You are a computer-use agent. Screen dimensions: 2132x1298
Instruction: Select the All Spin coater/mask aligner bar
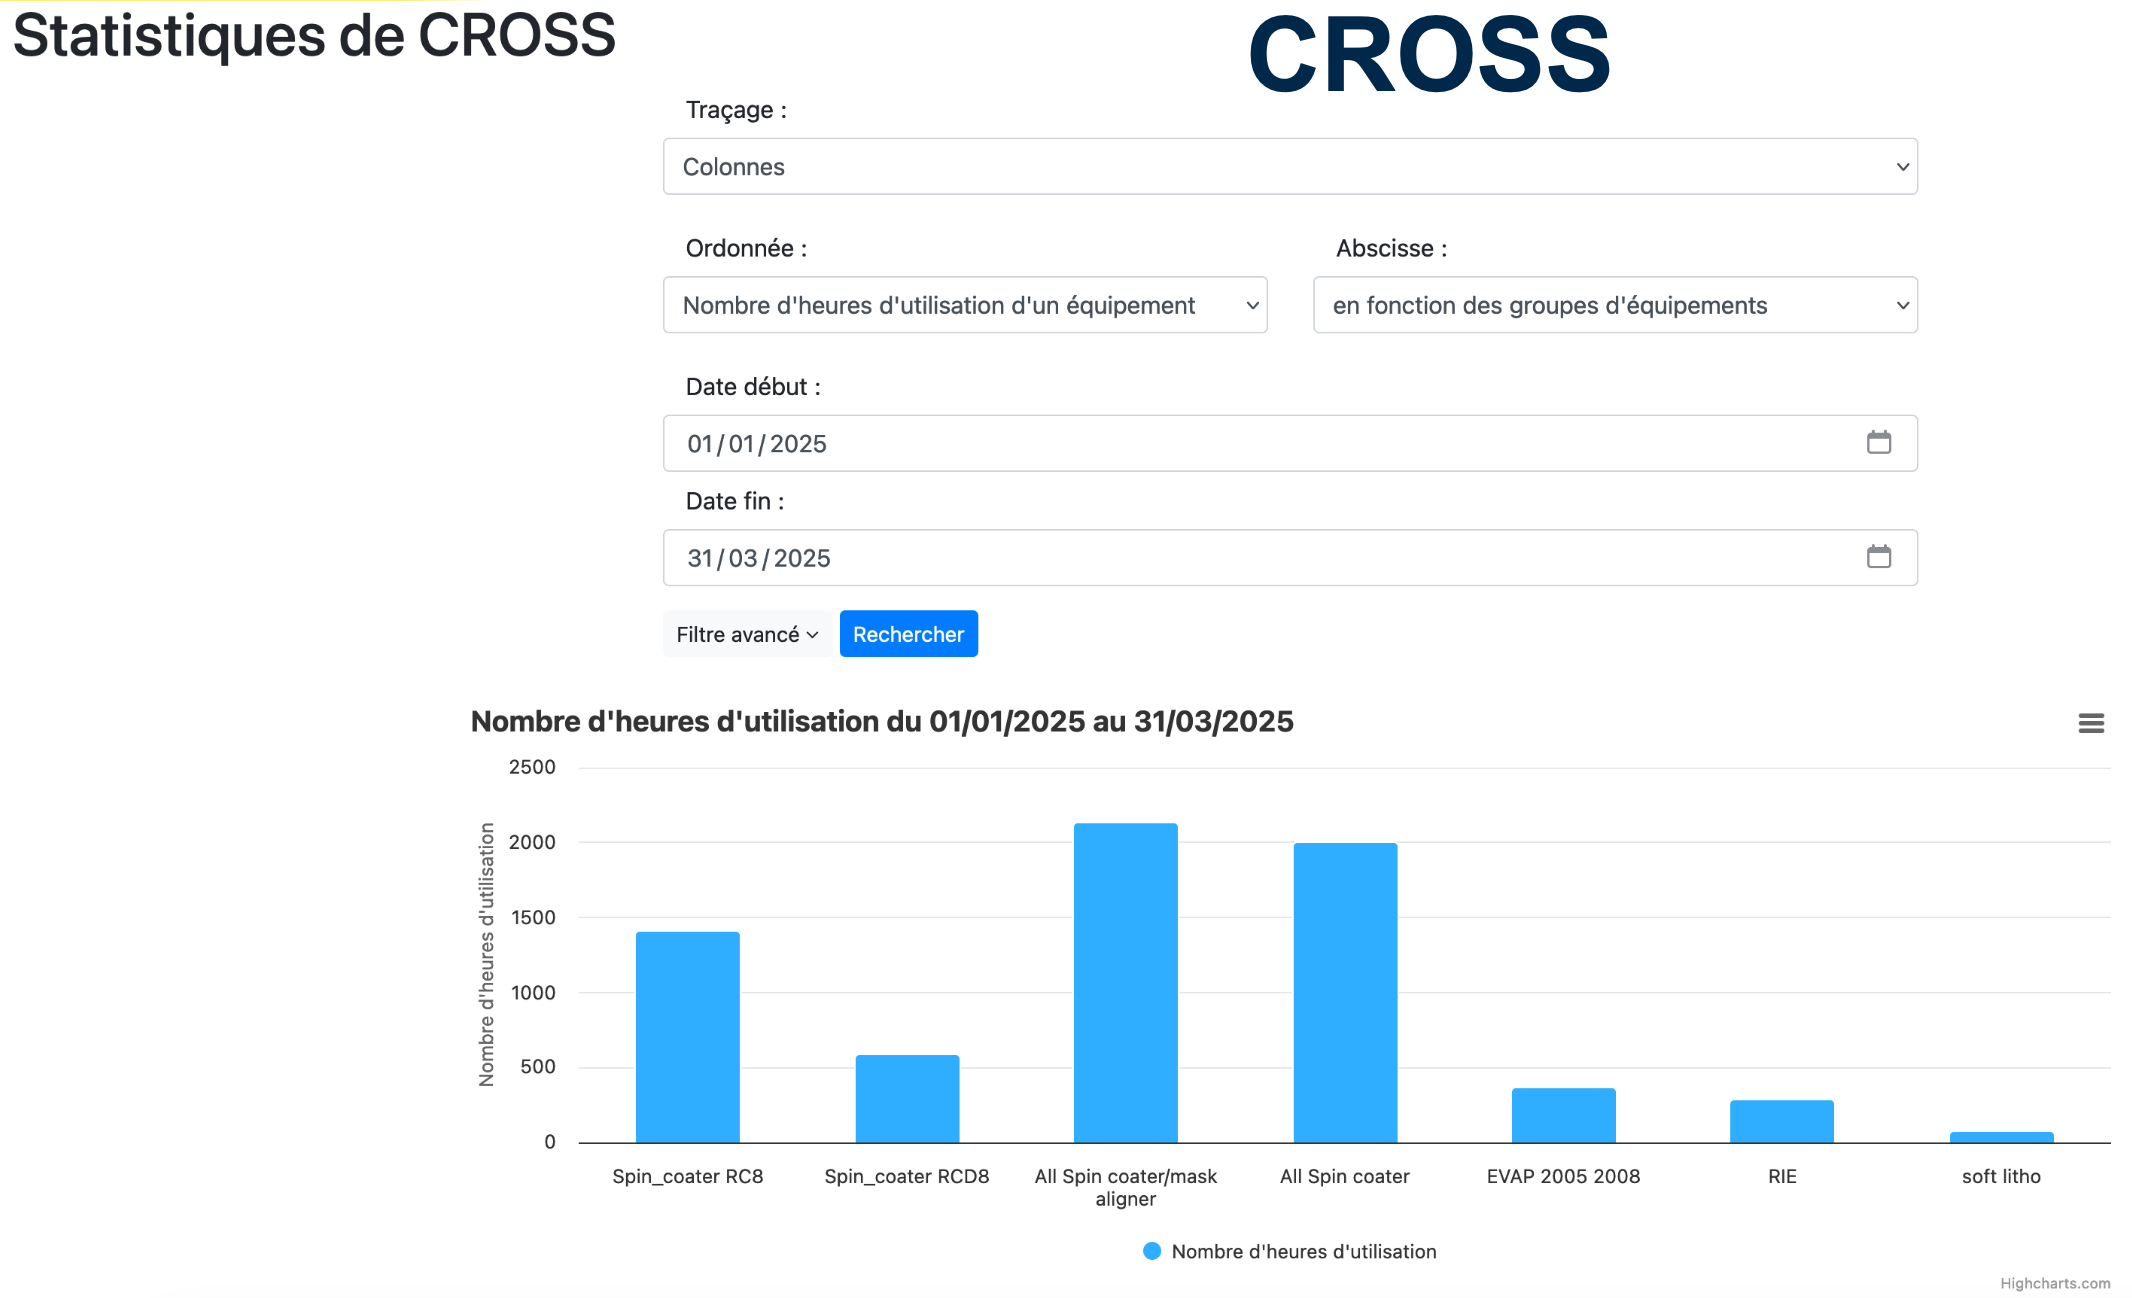(1126, 983)
